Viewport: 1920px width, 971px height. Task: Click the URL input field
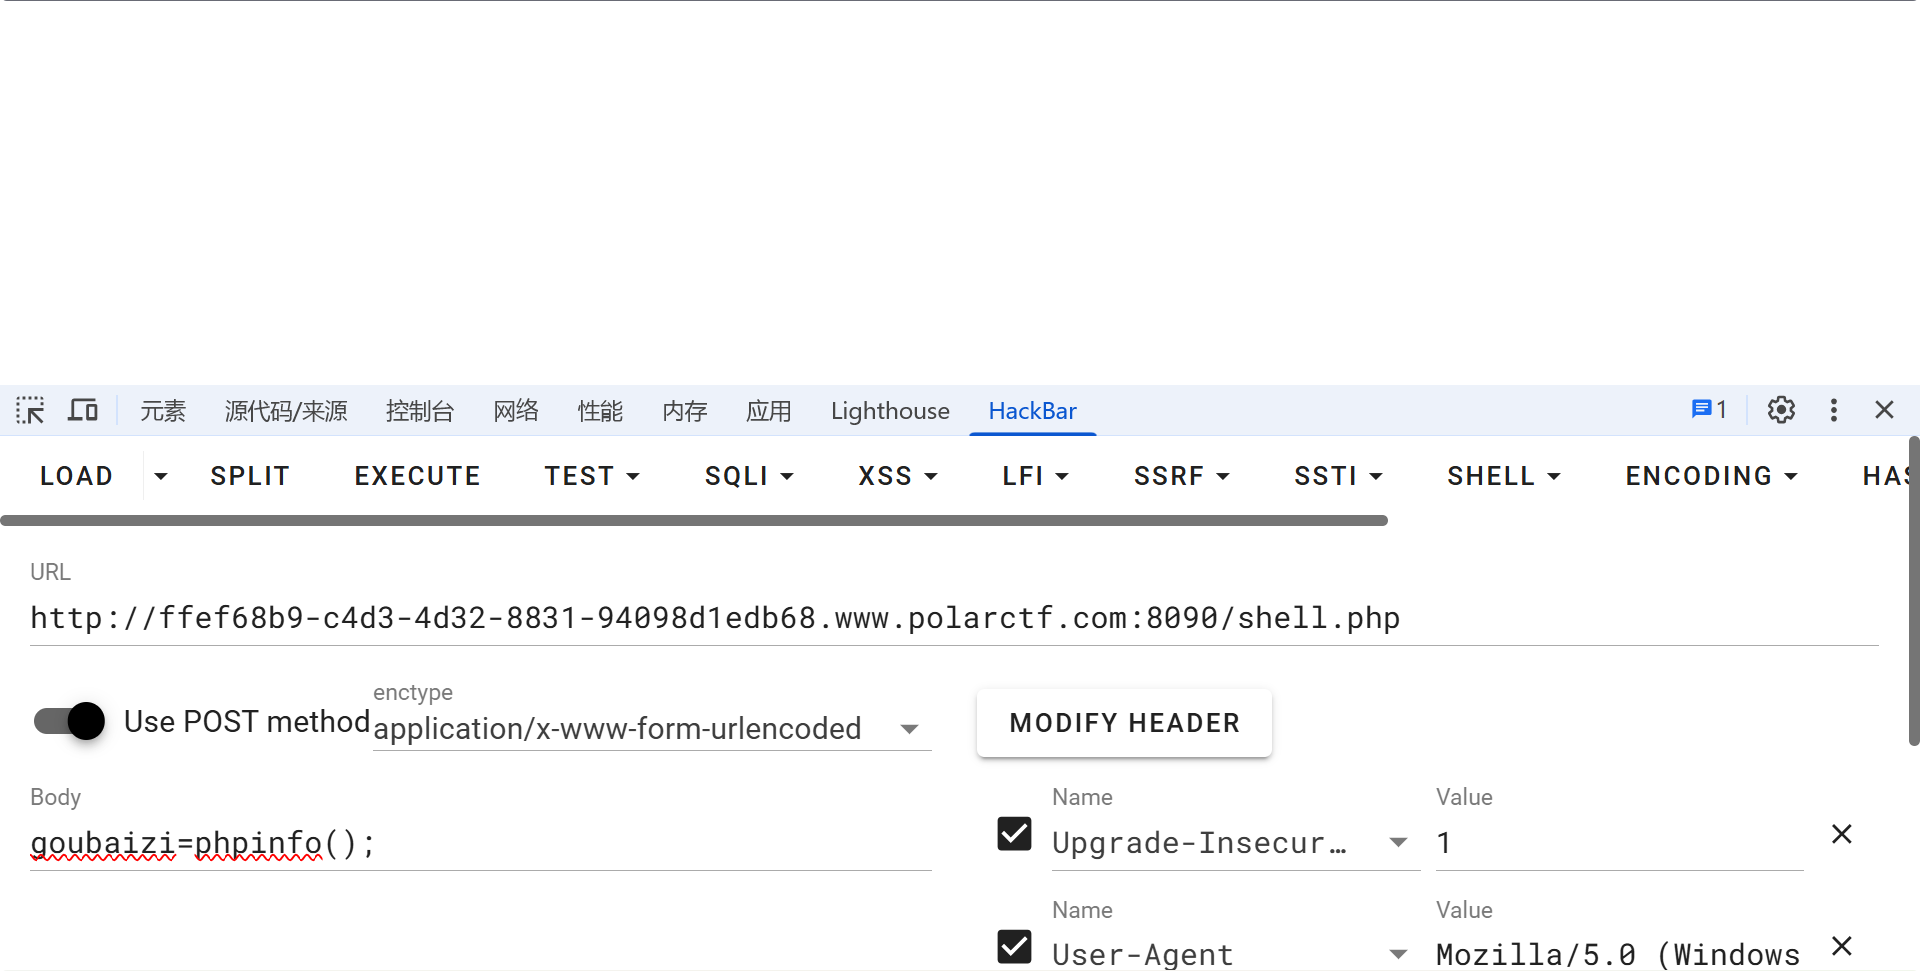[x=954, y=618]
